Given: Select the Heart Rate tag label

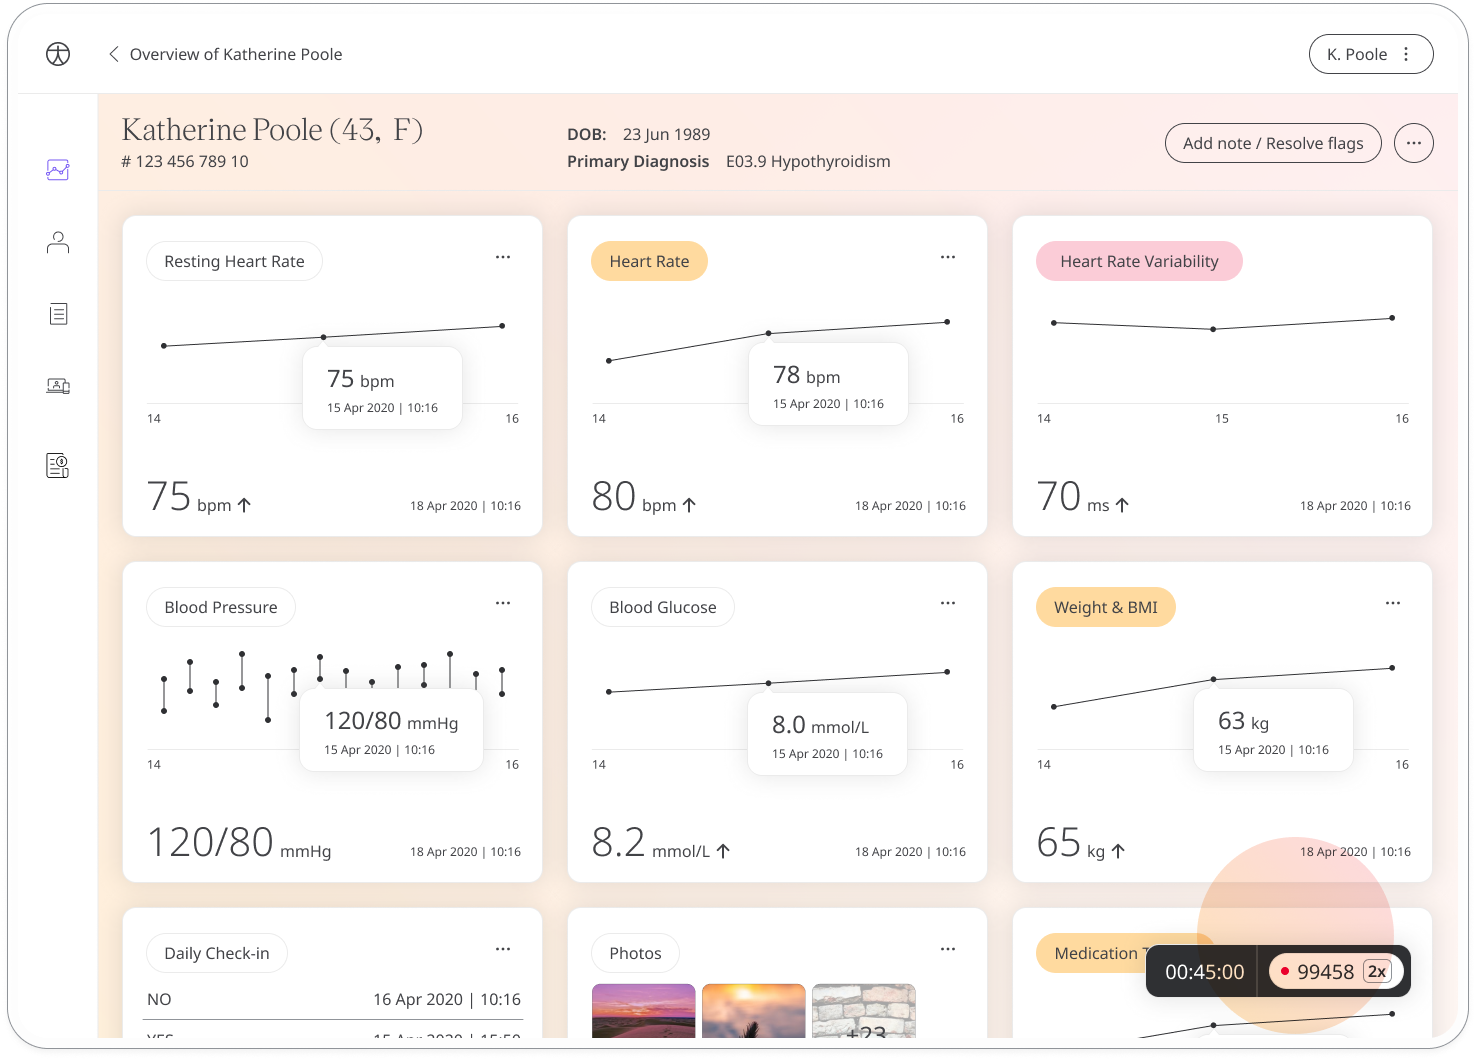Looking at the screenshot, I should tap(649, 261).
